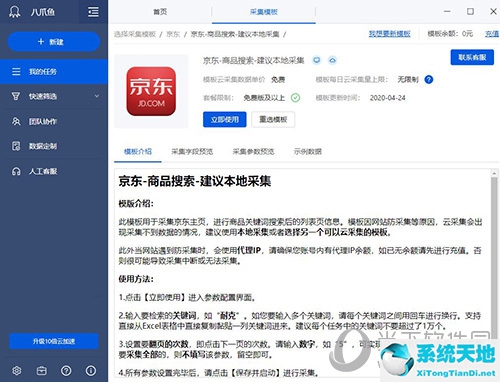
Task: Click the 新建 new task button
Action: pos(54,42)
